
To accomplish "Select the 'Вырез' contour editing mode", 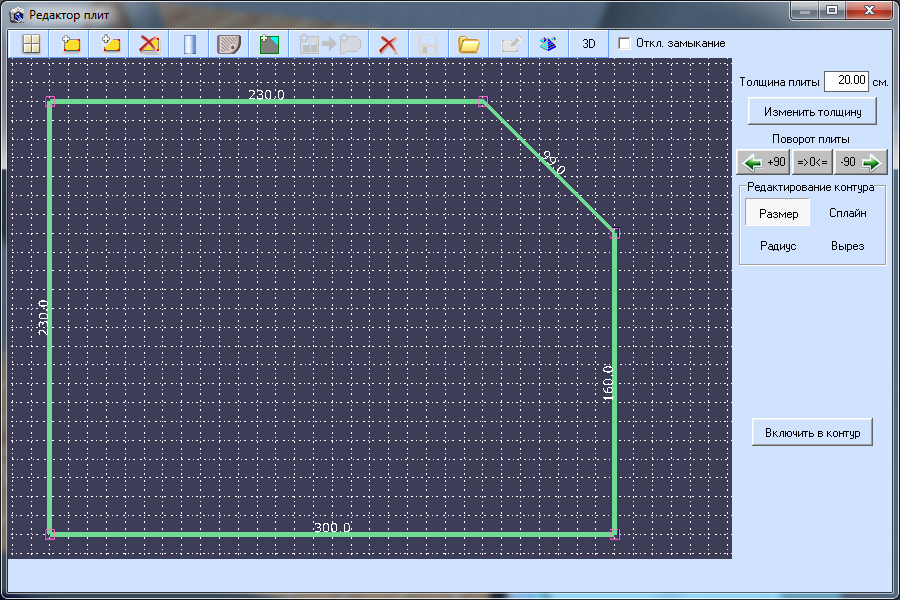I will tap(847, 246).
